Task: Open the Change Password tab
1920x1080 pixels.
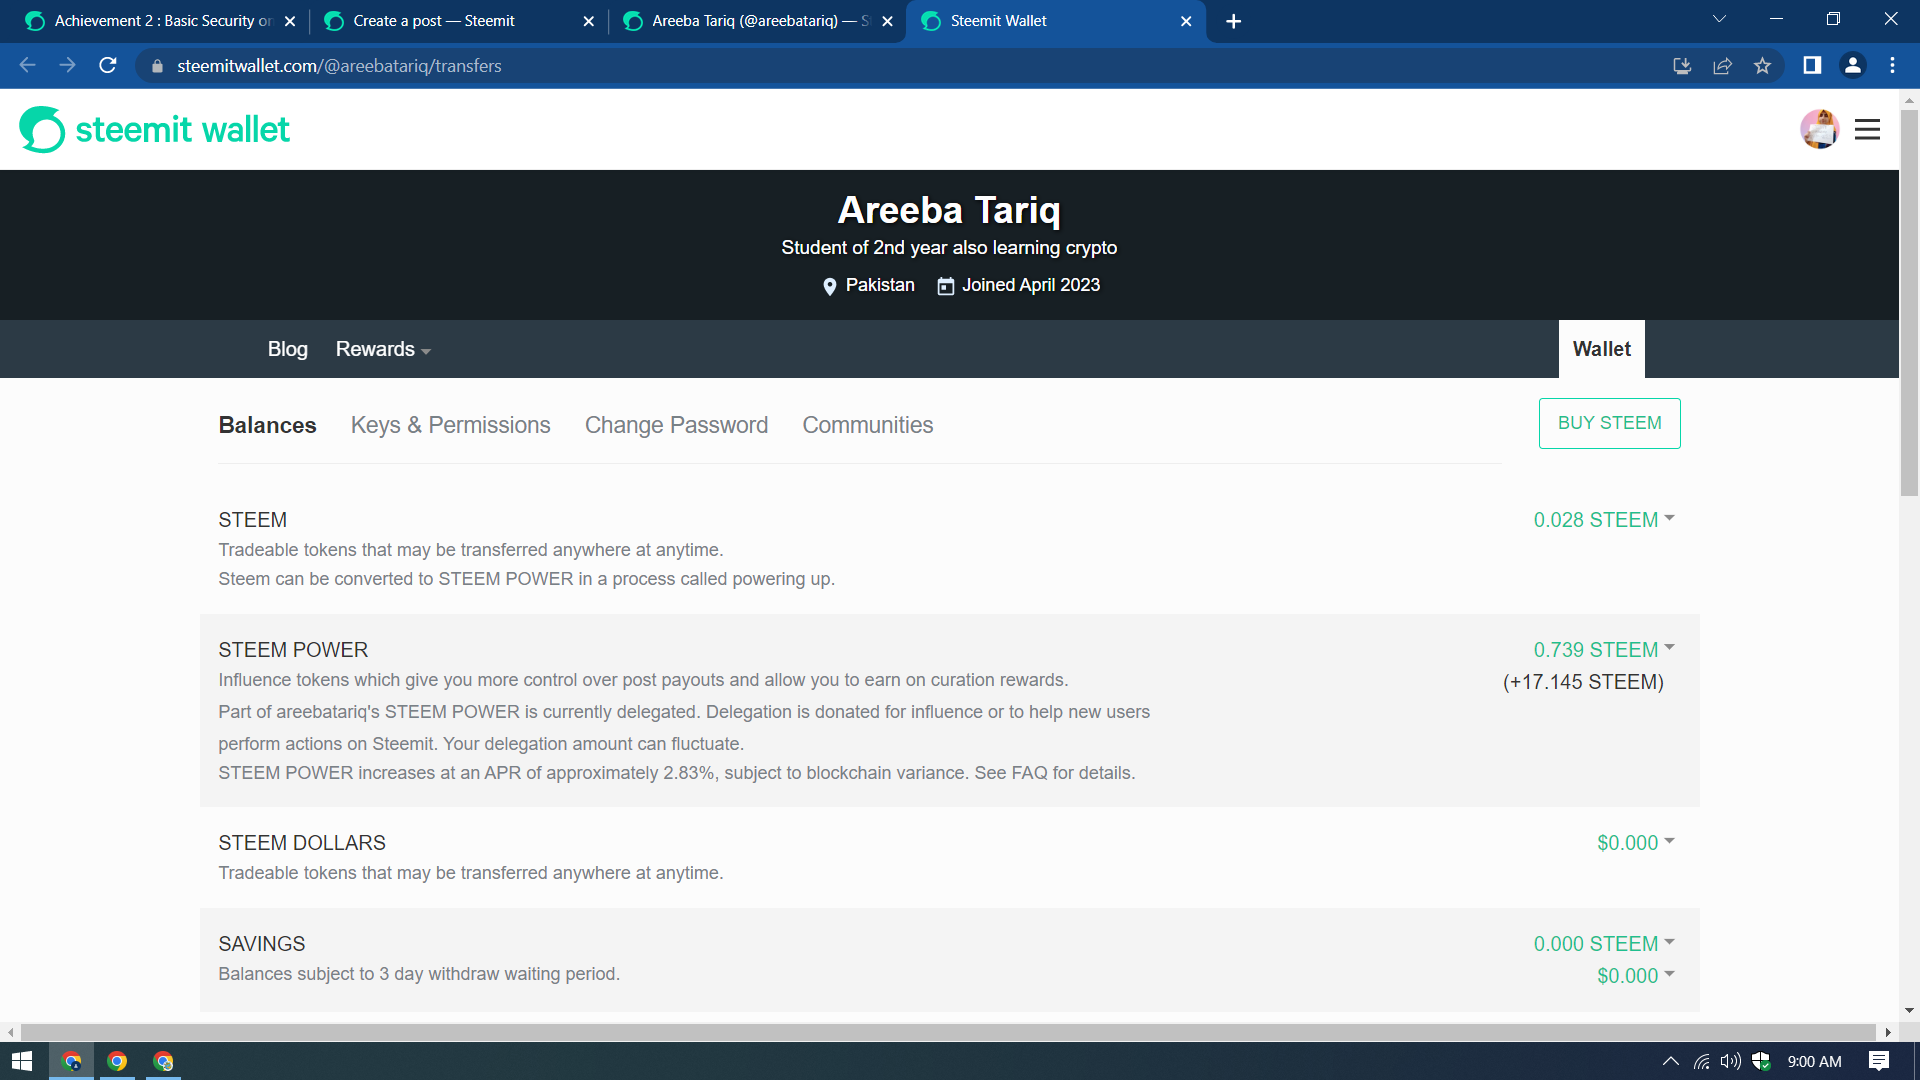Action: tap(676, 425)
